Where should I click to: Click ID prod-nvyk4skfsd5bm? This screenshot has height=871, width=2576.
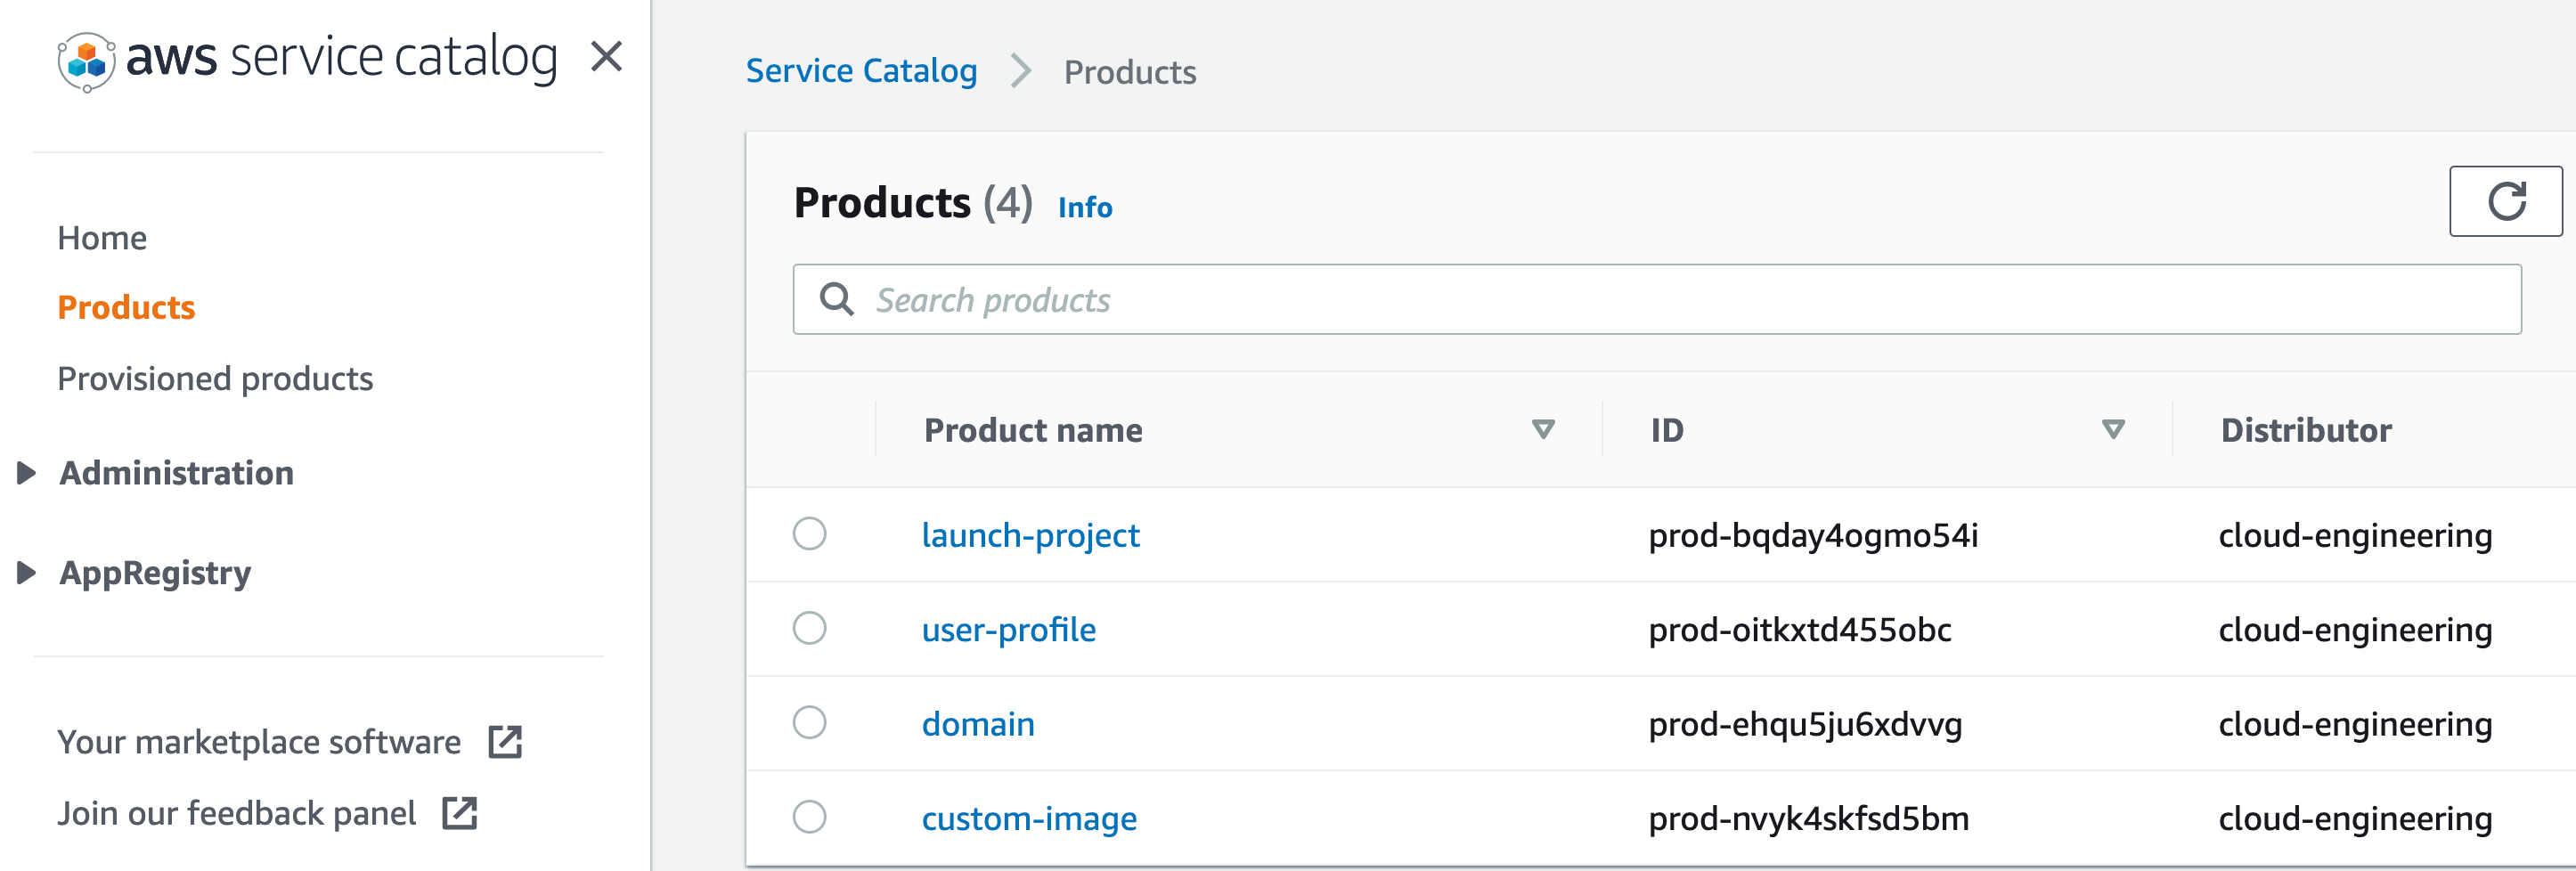click(1808, 818)
